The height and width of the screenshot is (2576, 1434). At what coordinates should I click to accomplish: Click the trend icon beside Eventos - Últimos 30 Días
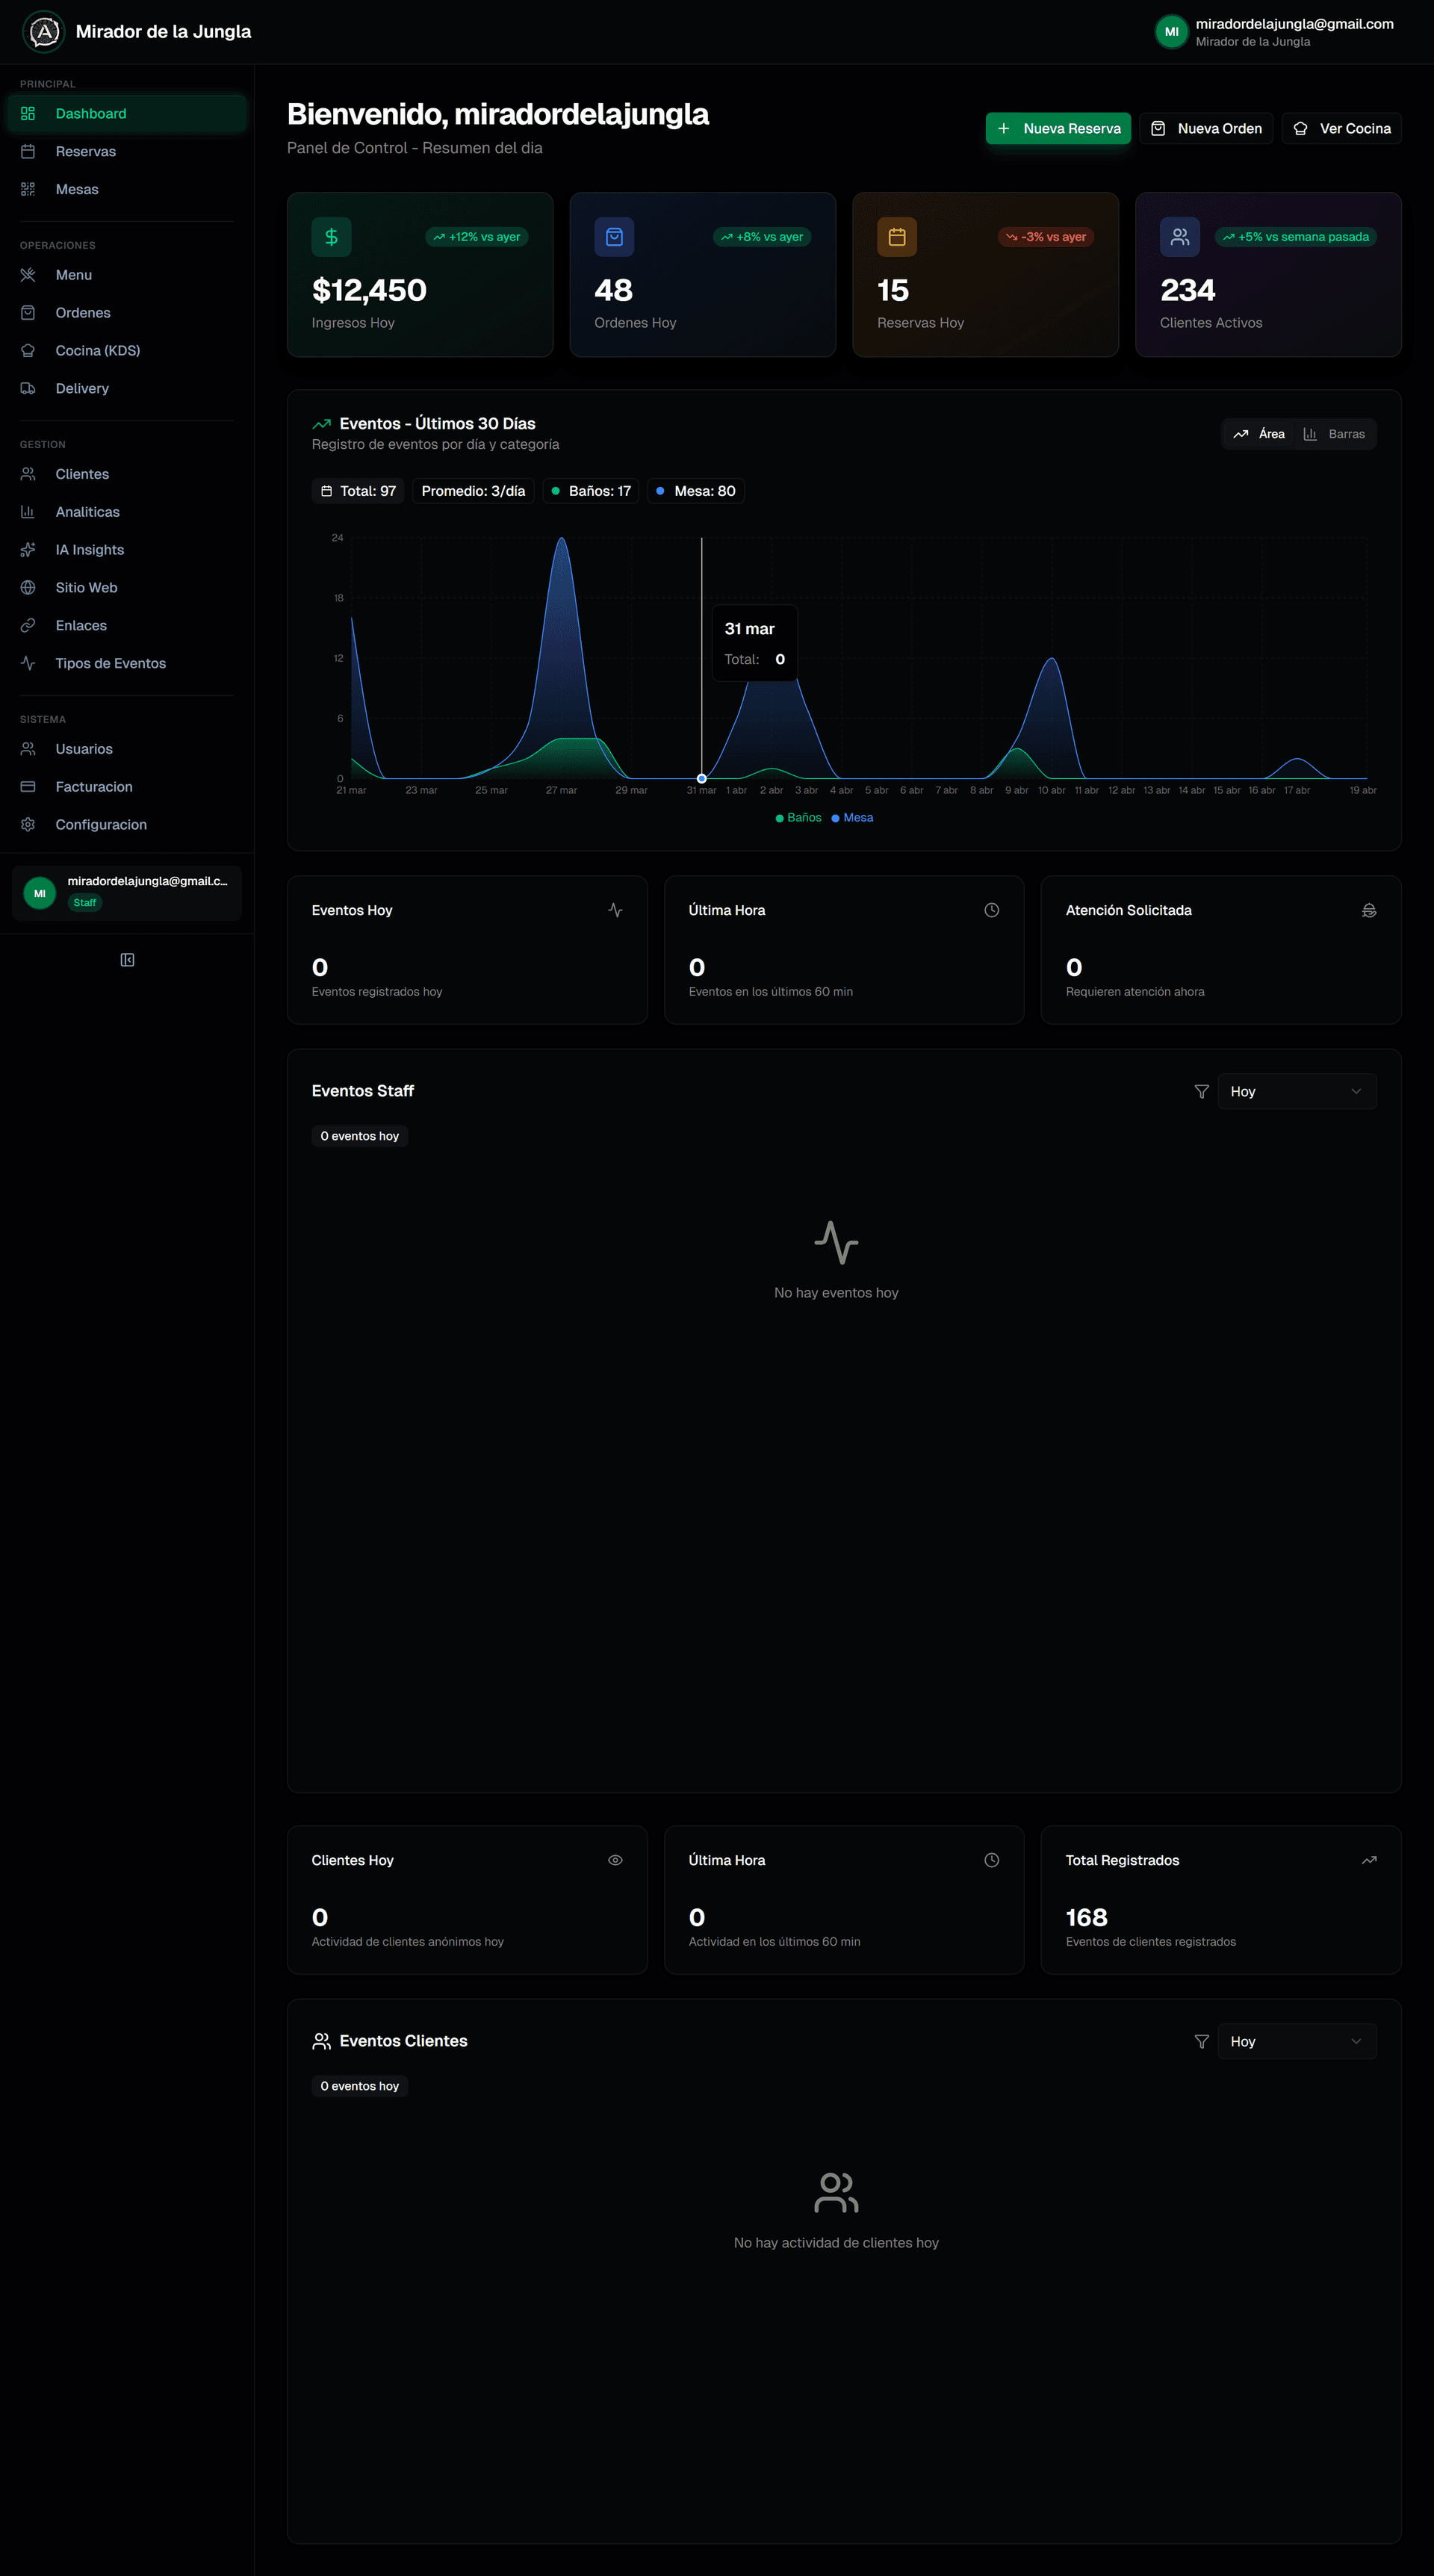[321, 424]
